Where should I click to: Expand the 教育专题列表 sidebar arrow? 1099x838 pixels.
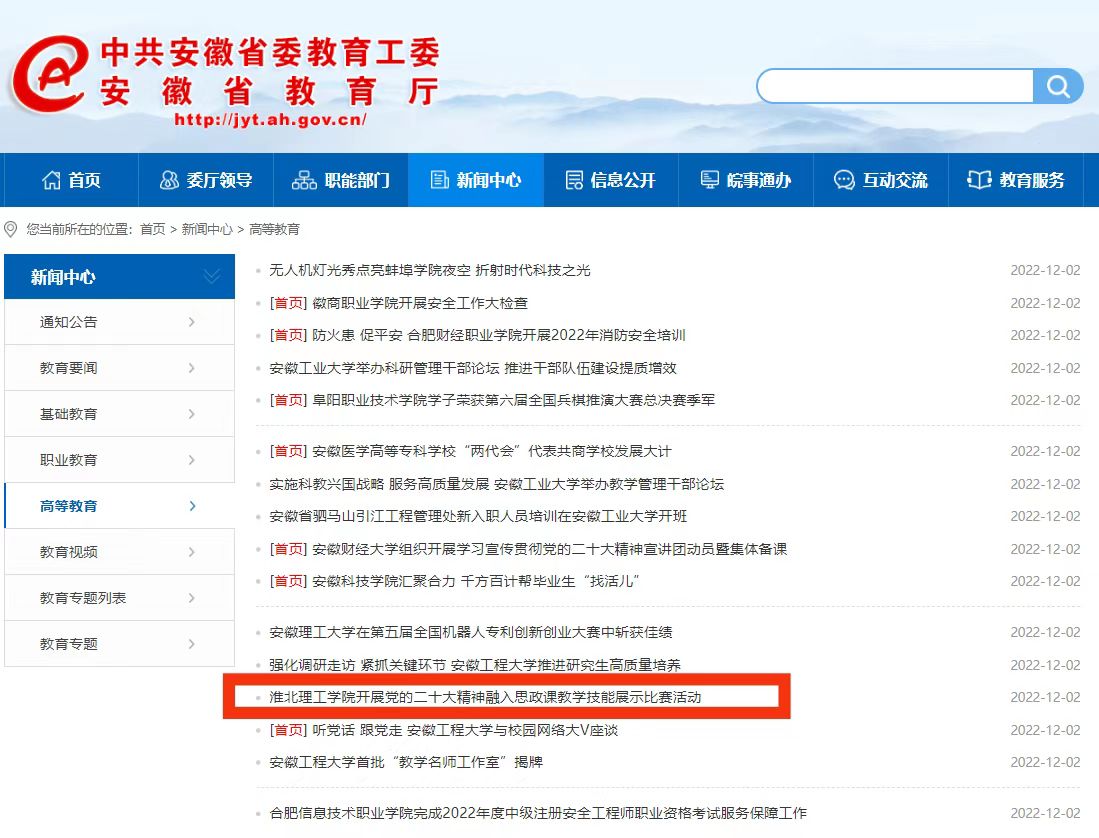coord(191,598)
